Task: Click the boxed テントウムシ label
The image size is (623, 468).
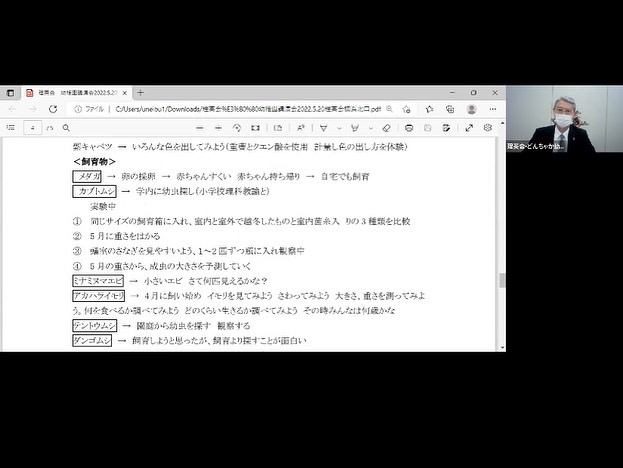Action: click(95, 326)
